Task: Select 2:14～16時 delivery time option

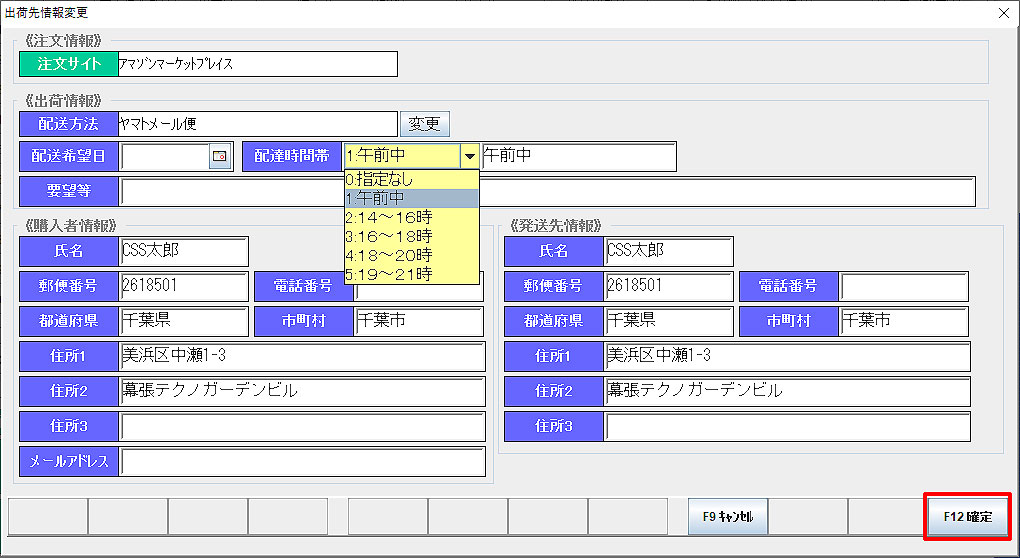Action: [411, 217]
